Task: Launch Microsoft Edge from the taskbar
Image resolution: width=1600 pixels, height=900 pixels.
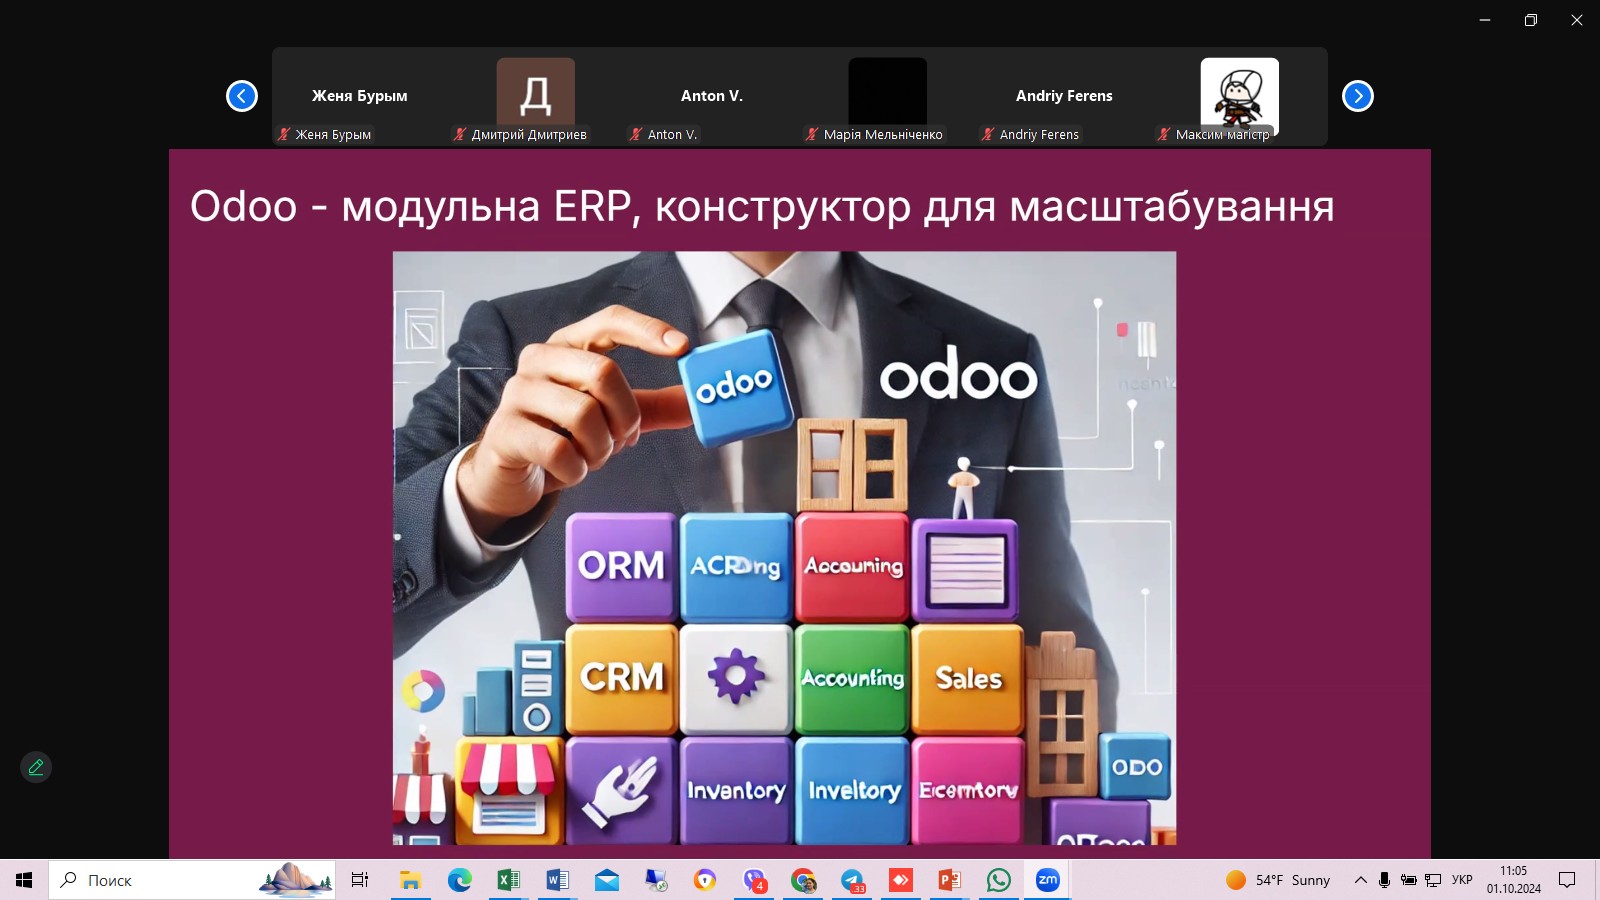Action: [x=459, y=880]
